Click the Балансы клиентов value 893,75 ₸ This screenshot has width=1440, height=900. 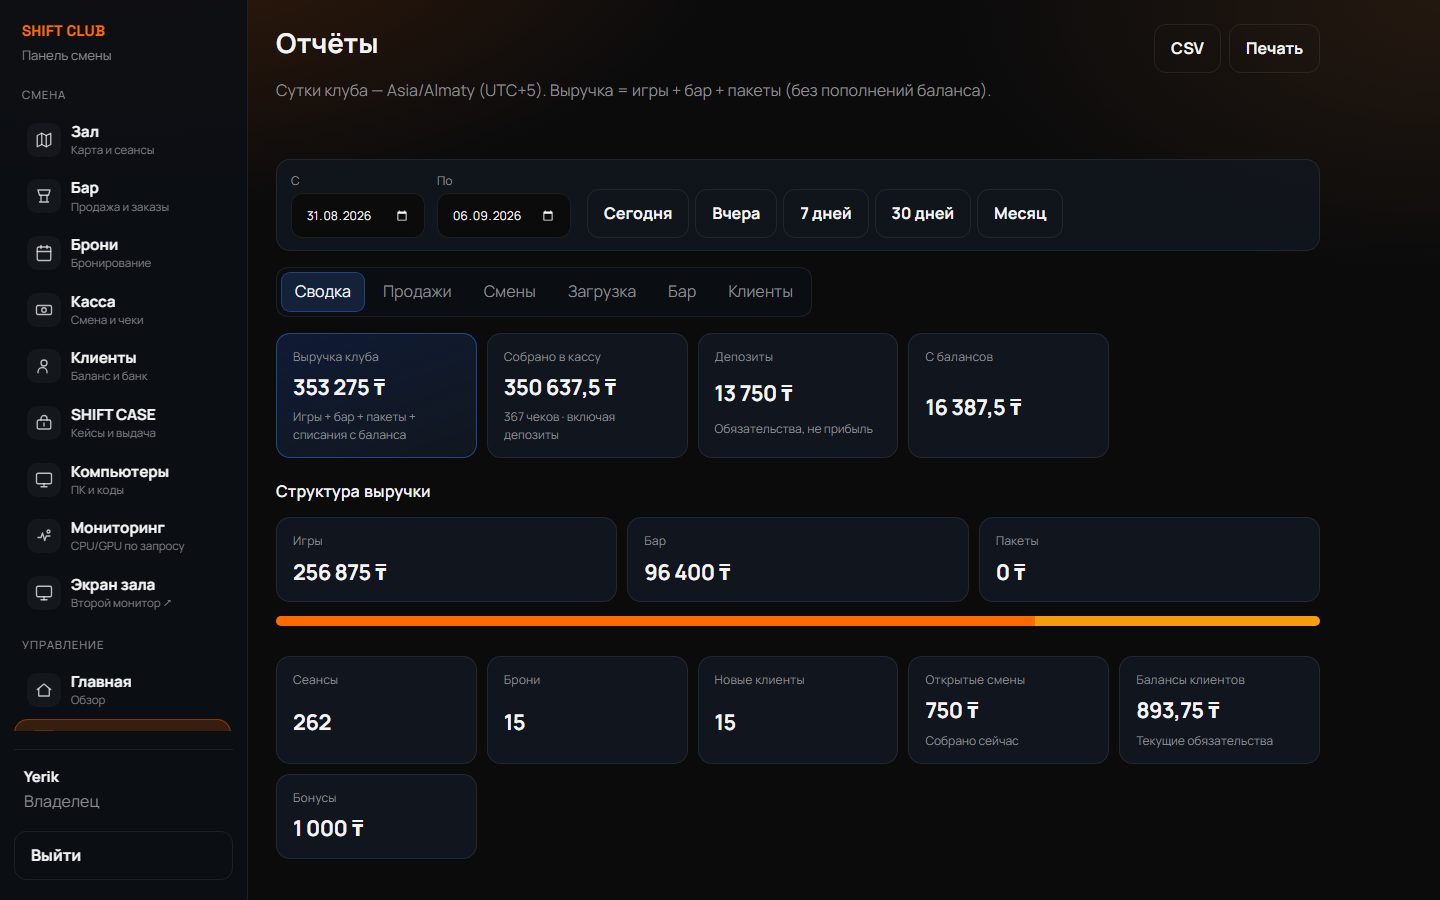[x=1178, y=711]
